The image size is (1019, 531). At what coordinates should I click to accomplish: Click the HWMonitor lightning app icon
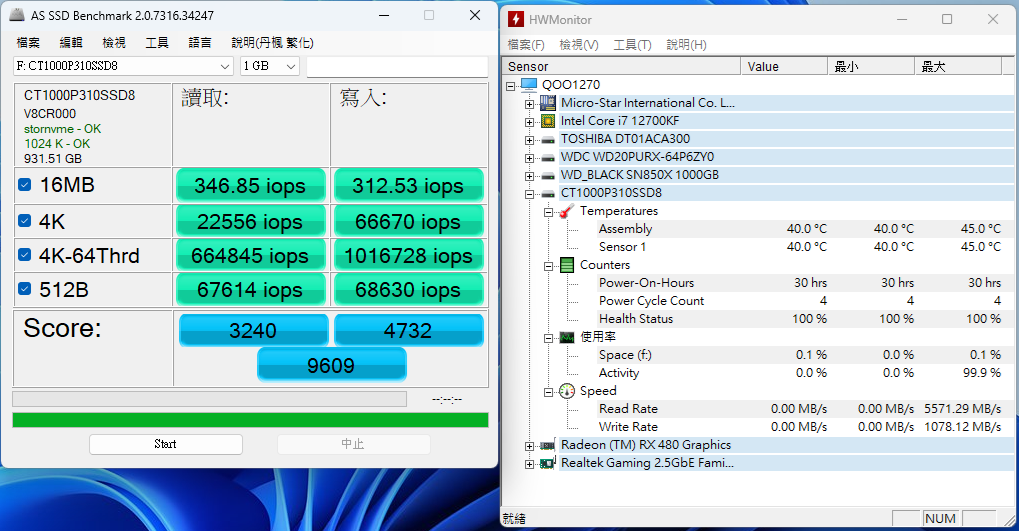[x=516, y=19]
